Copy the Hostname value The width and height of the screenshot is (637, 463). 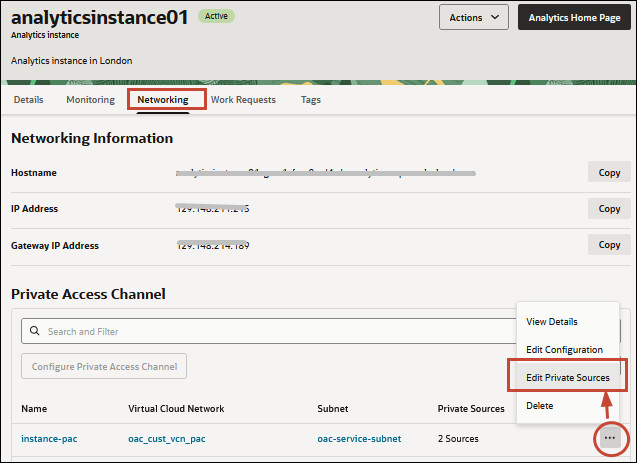click(x=609, y=173)
